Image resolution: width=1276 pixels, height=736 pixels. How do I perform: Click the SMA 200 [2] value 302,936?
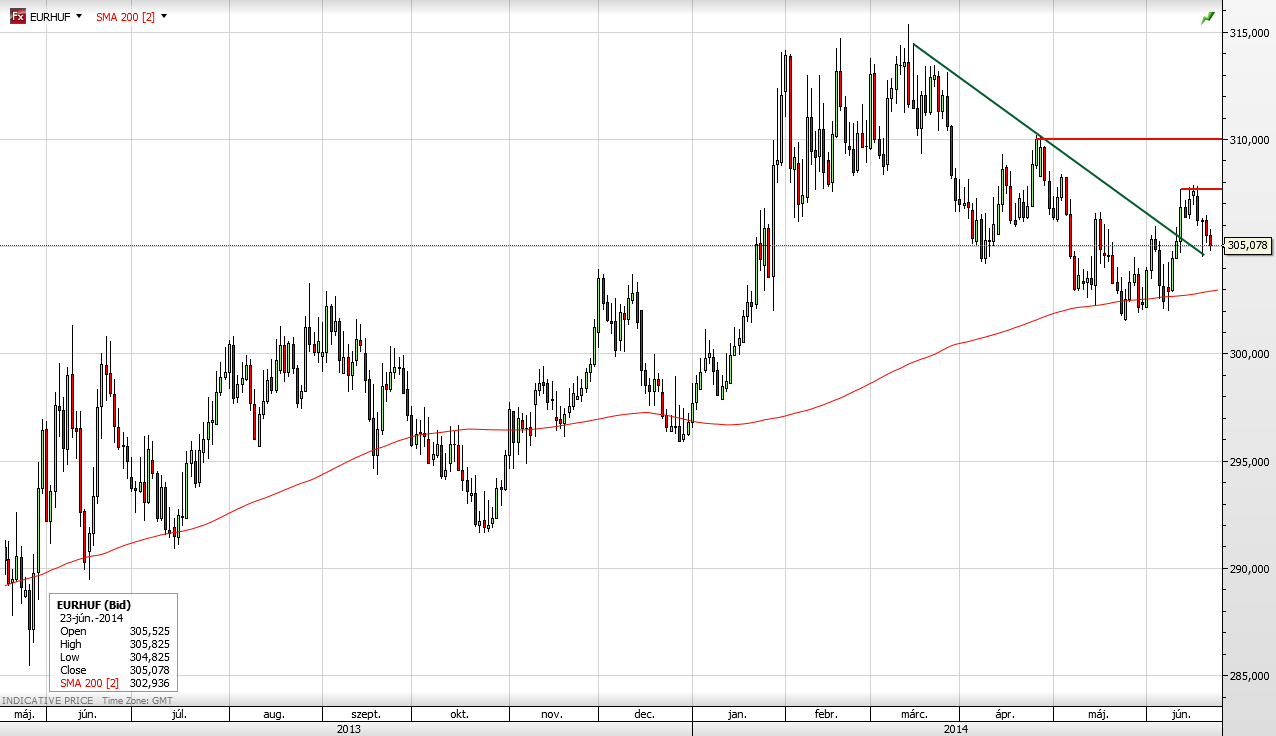(x=150, y=683)
